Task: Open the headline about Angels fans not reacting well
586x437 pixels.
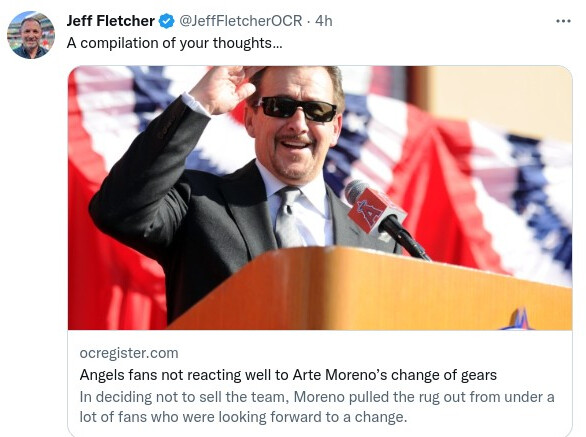Action: coord(288,375)
